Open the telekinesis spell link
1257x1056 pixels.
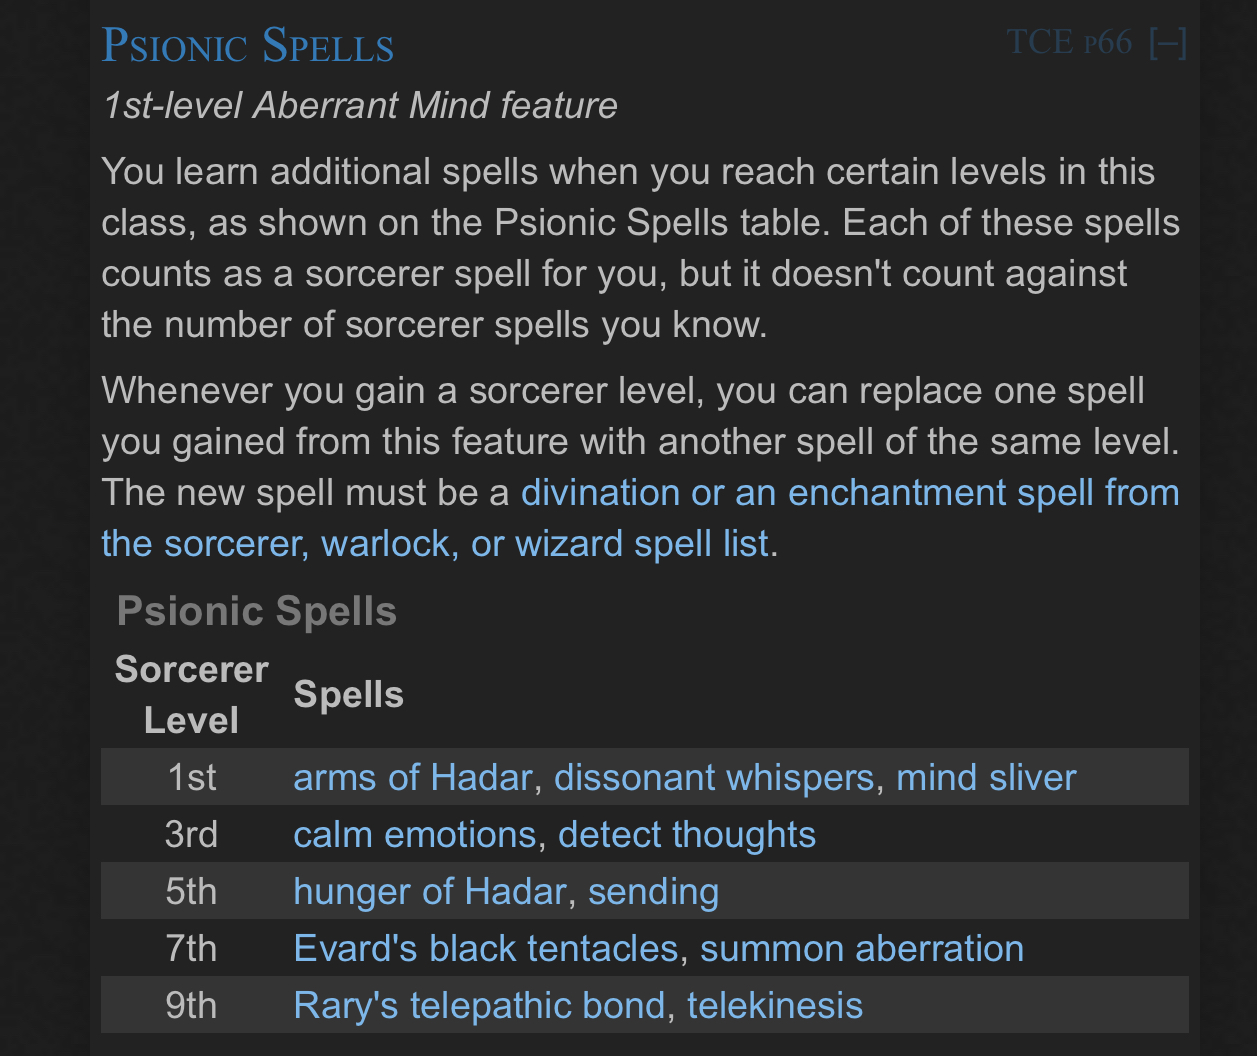(x=775, y=1005)
